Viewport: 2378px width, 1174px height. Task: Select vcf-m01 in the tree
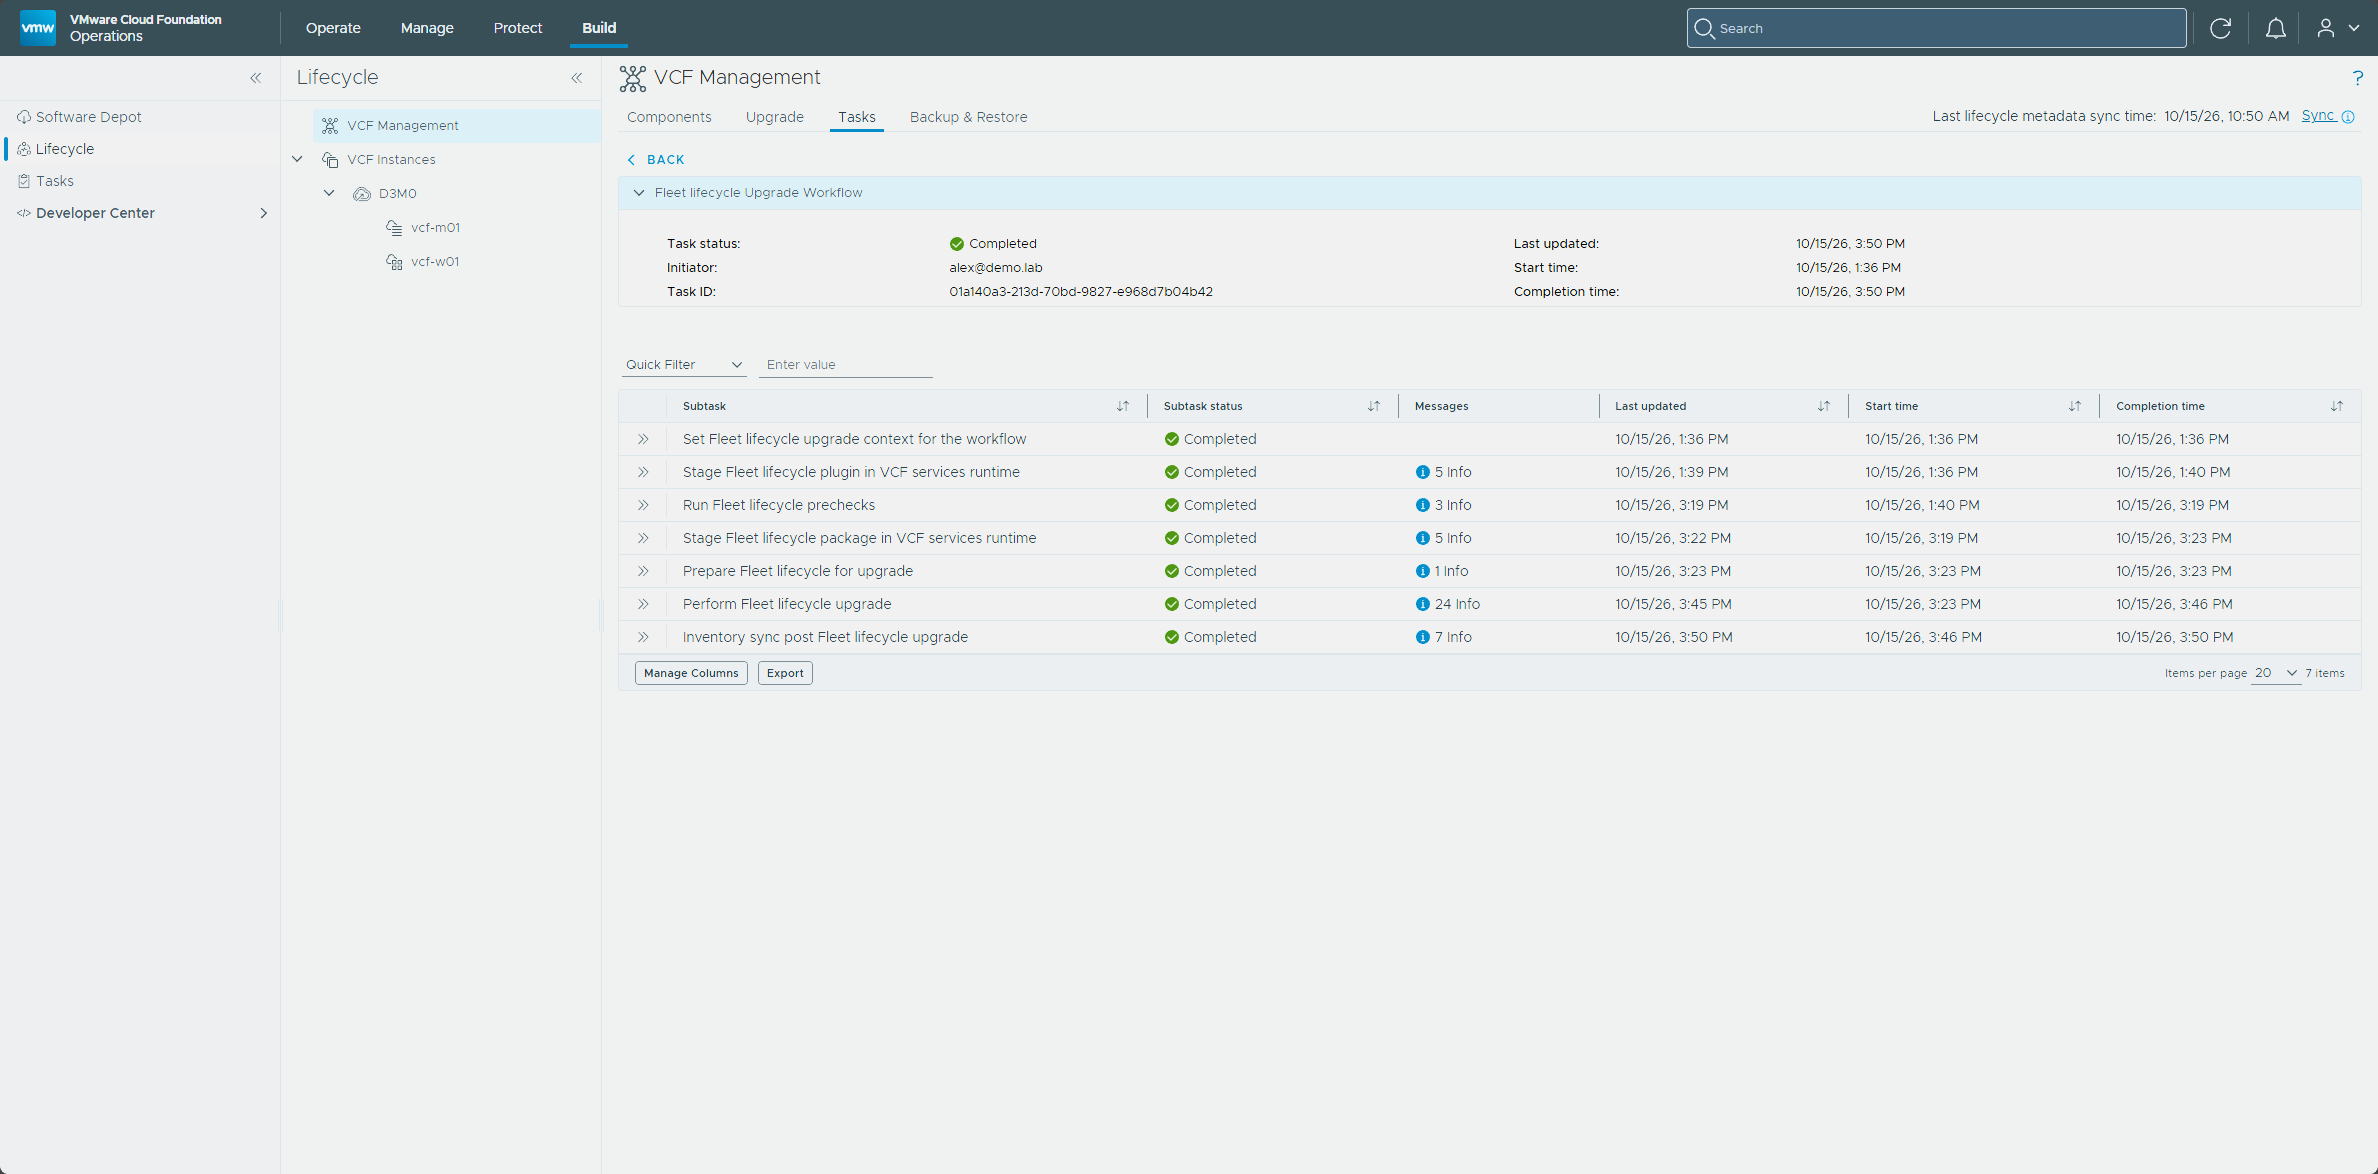435,227
